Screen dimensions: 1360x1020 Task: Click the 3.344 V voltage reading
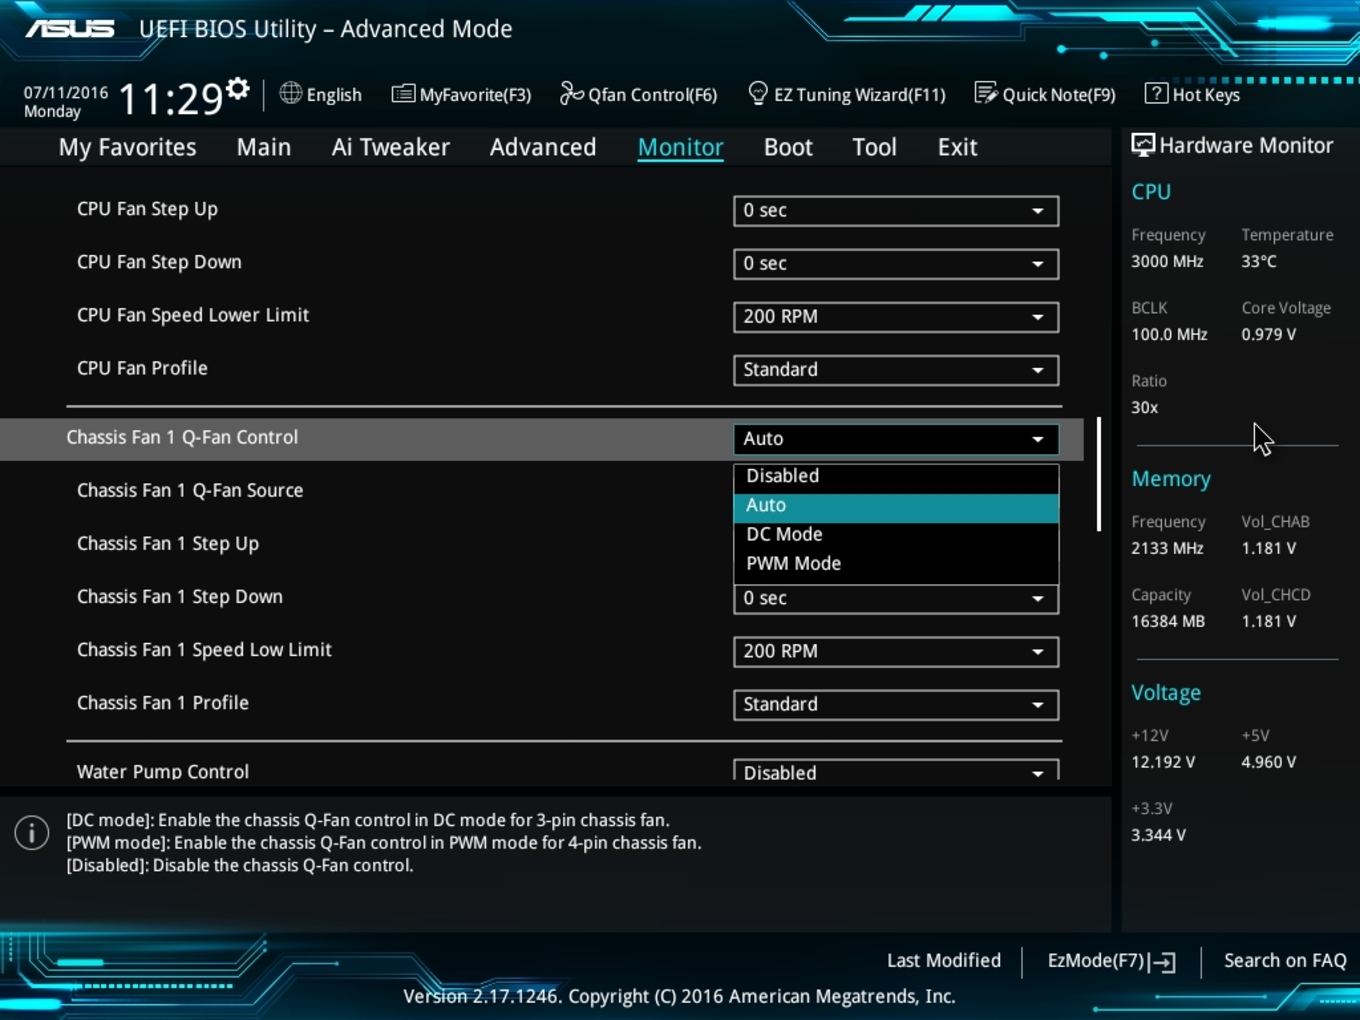pos(1158,835)
